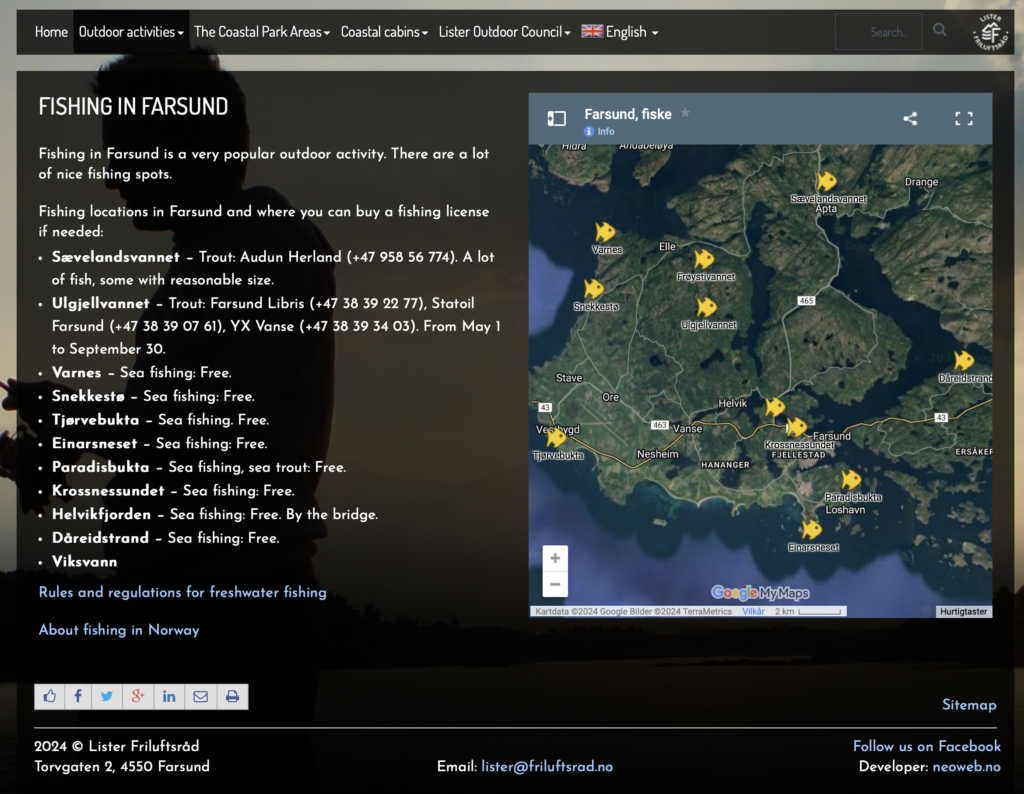
Task: Select the Einarsneset list entry text
Action: click(160, 443)
